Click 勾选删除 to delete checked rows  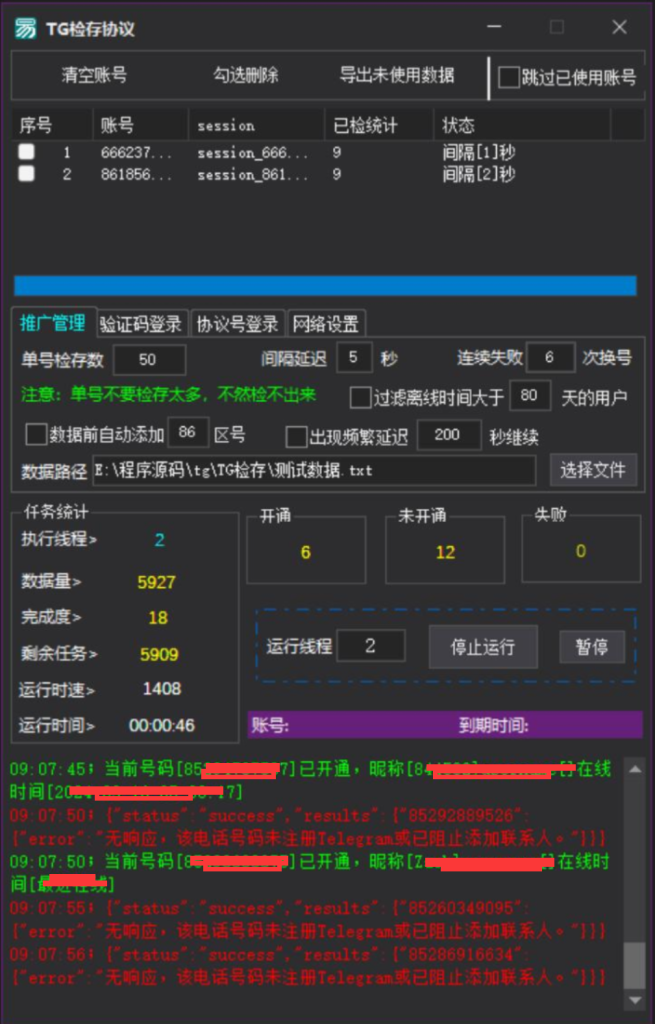(x=246, y=75)
